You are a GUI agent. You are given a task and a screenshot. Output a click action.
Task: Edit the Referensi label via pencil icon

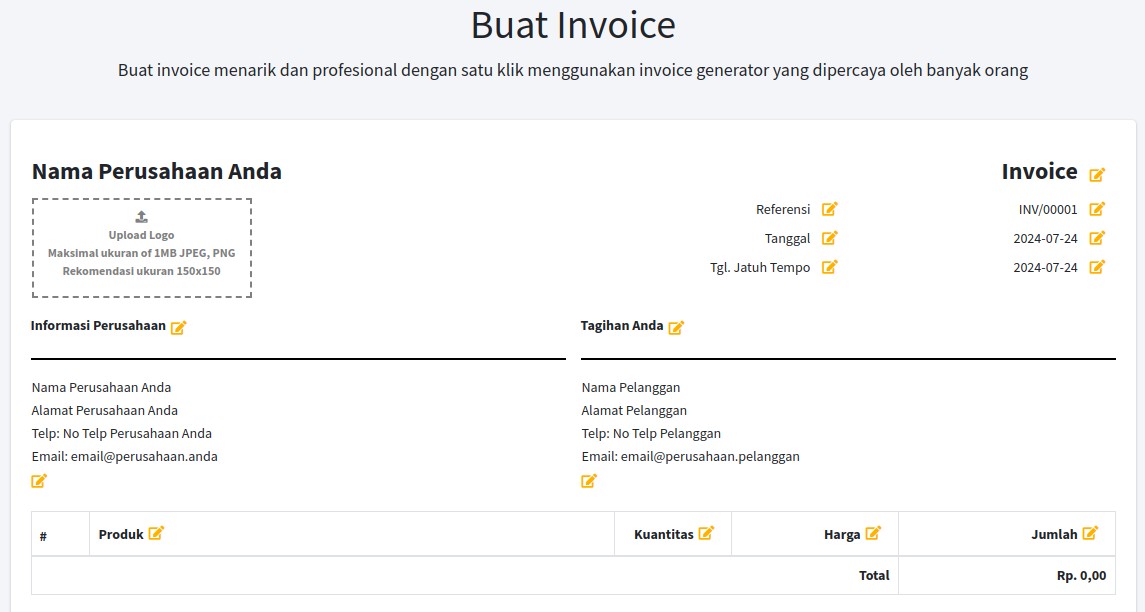pos(830,209)
